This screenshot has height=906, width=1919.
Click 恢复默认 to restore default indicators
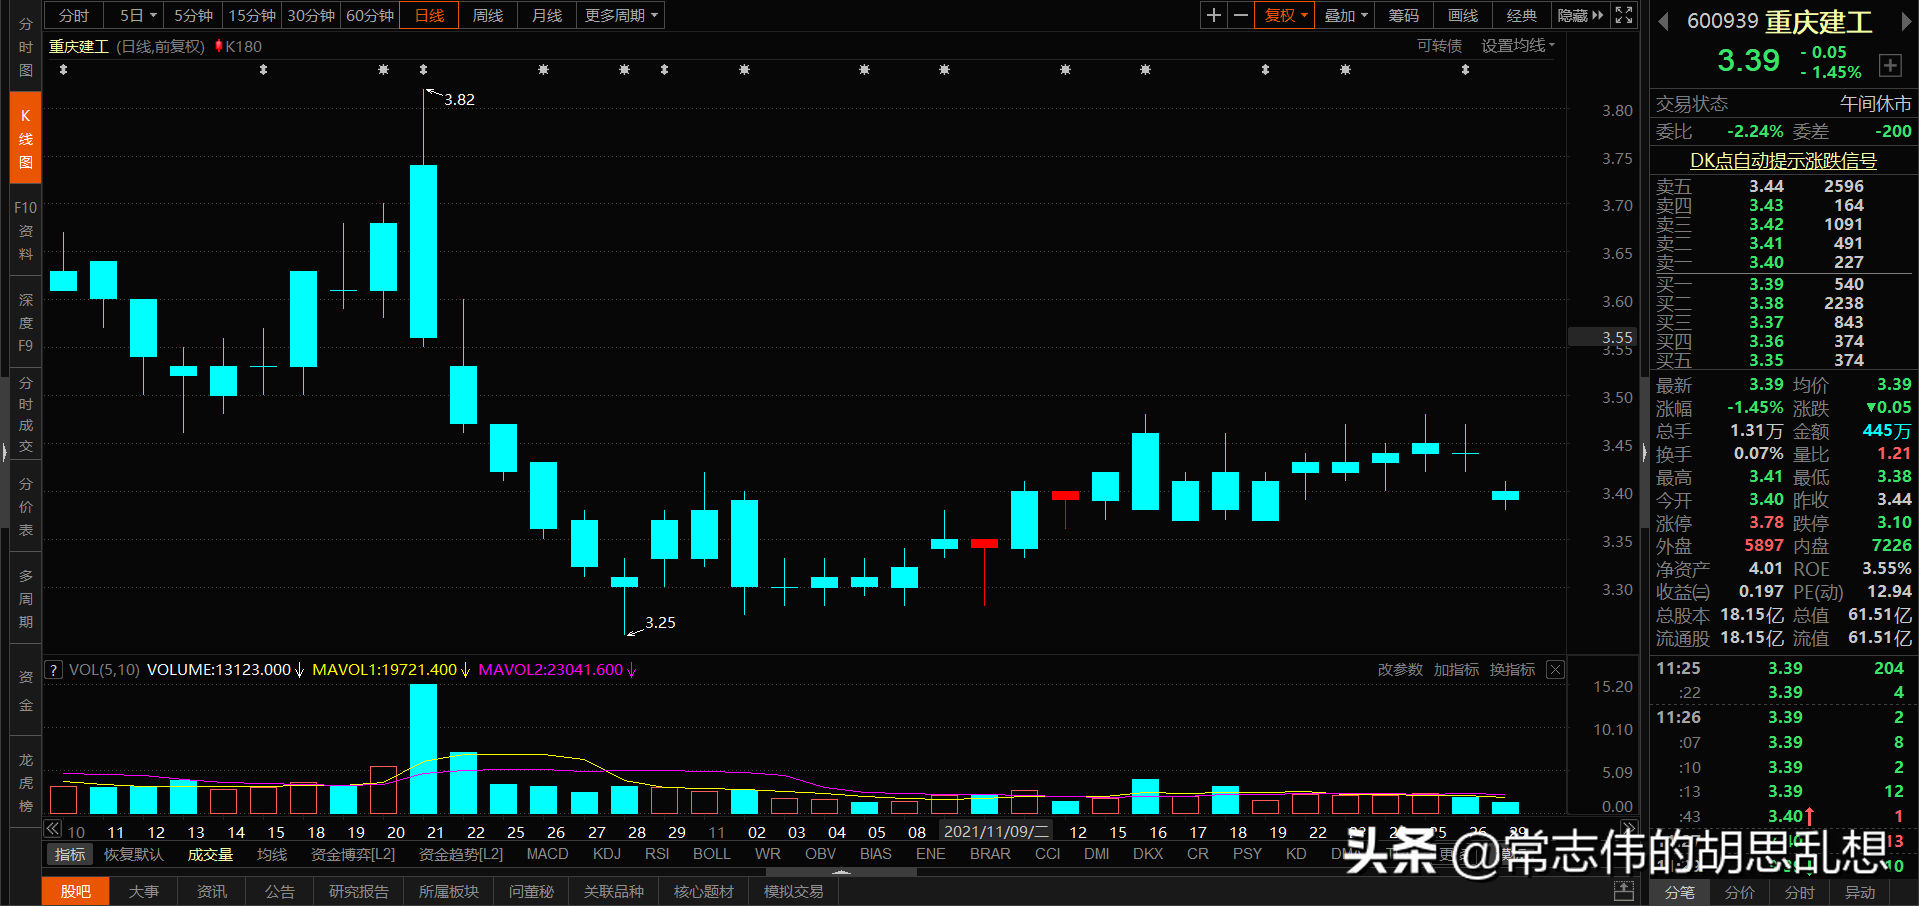(x=134, y=854)
